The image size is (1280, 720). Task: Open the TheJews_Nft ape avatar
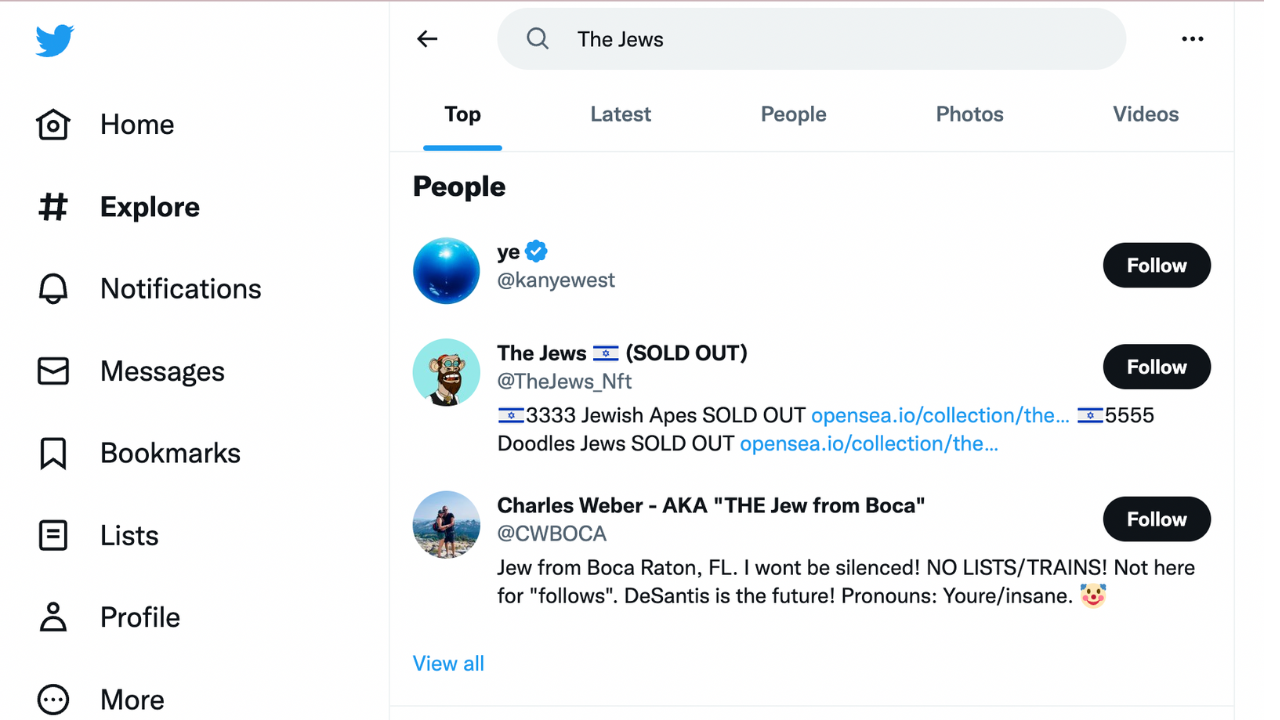pyautogui.click(x=446, y=372)
